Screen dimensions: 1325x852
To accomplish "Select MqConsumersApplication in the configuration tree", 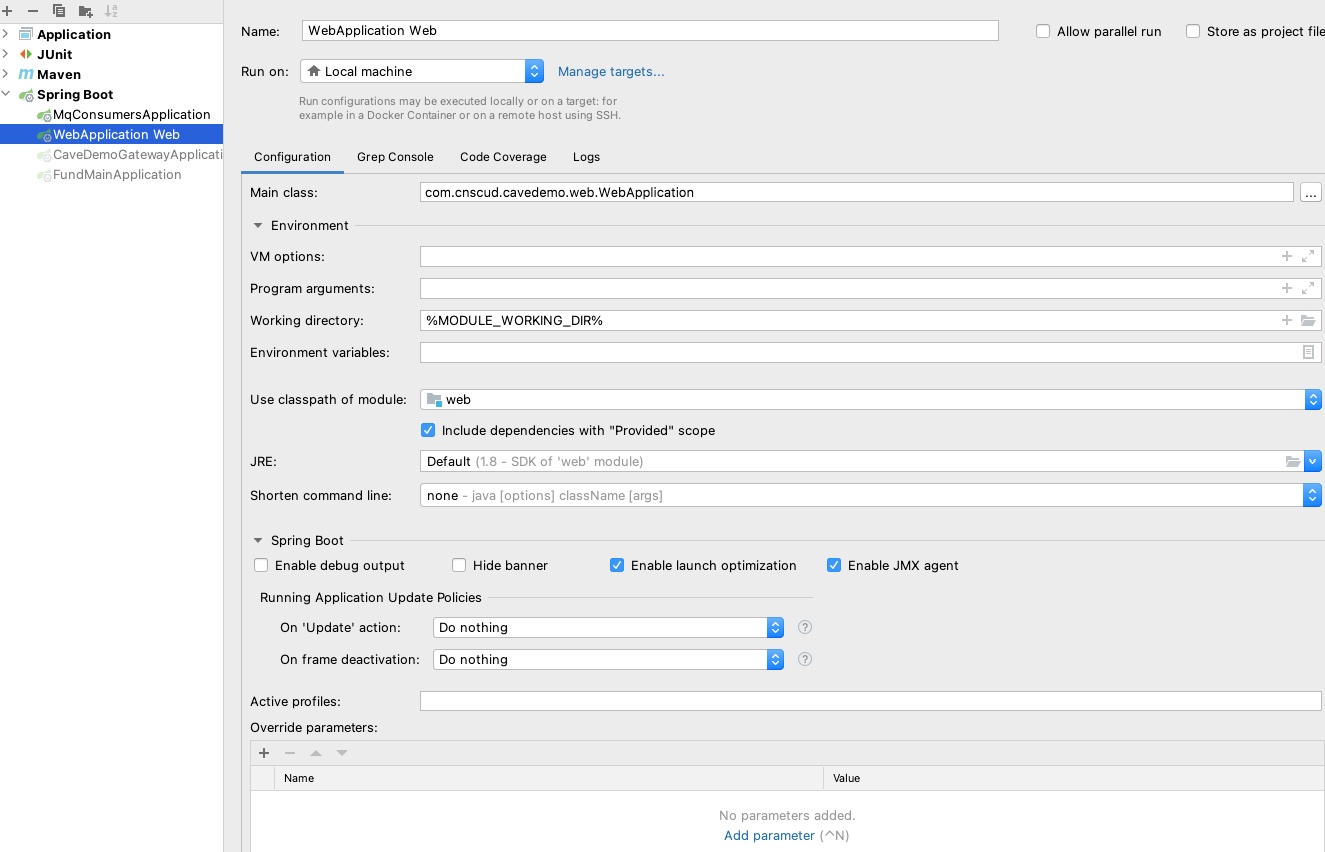I will (x=131, y=115).
